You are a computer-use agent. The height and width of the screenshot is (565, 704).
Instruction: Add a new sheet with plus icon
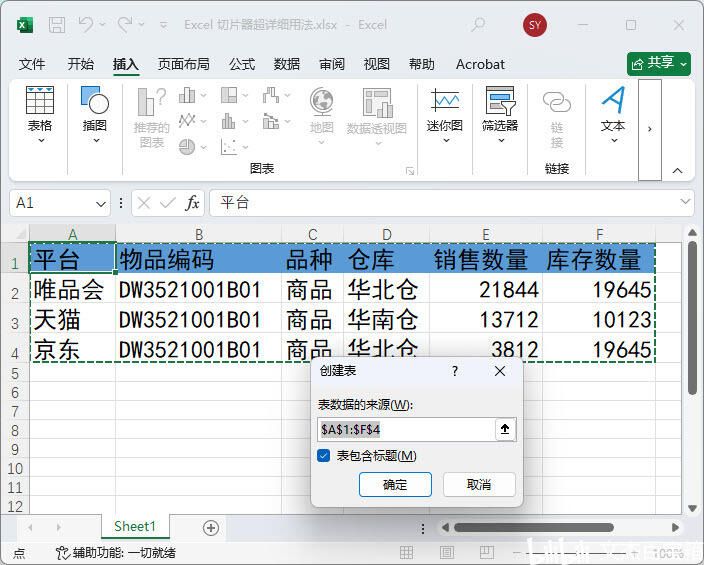(210, 527)
